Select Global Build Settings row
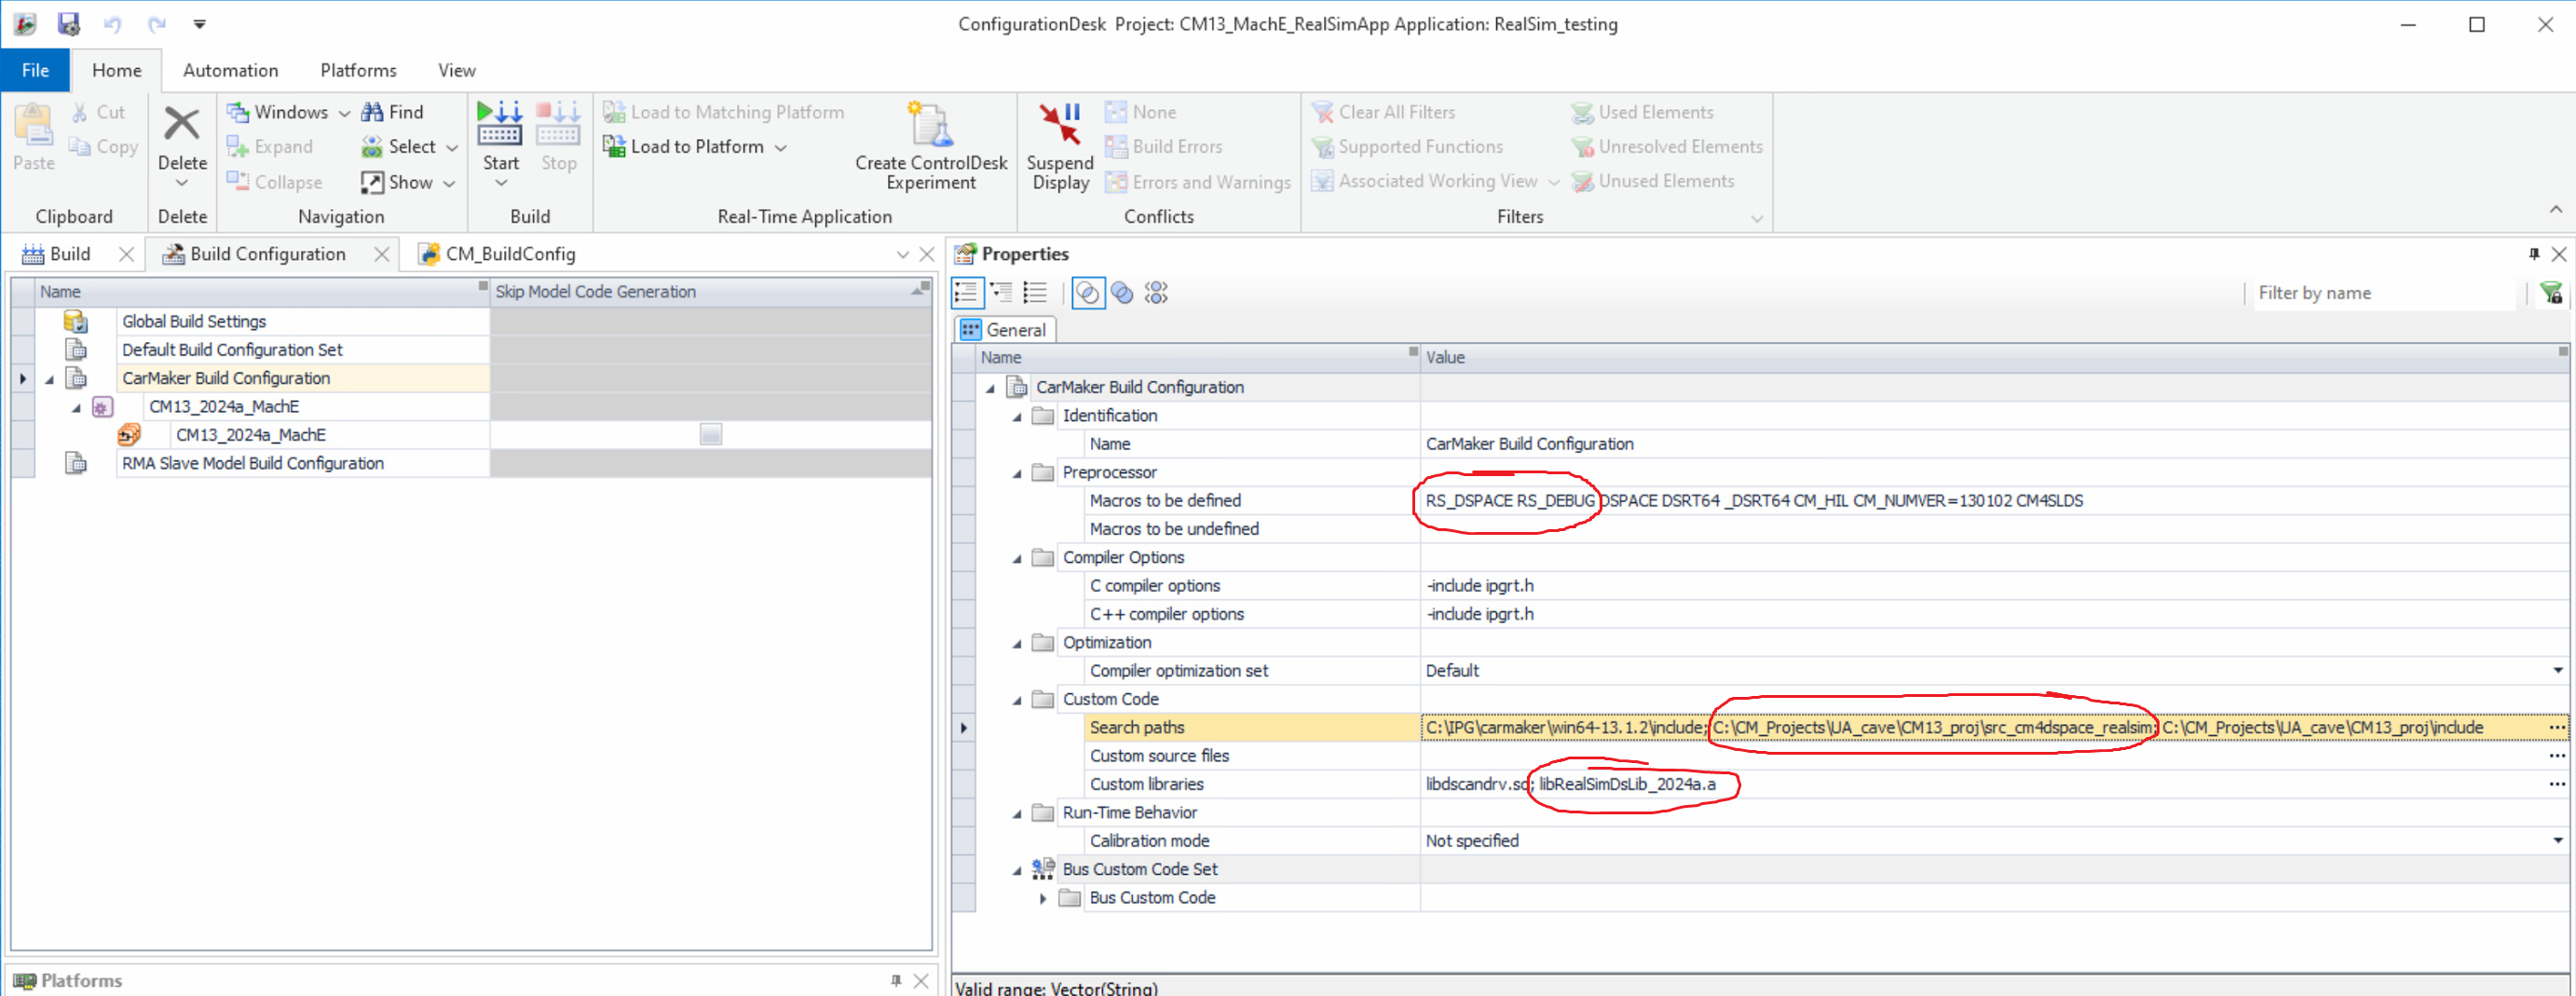This screenshot has width=2576, height=996. pos(194,321)
